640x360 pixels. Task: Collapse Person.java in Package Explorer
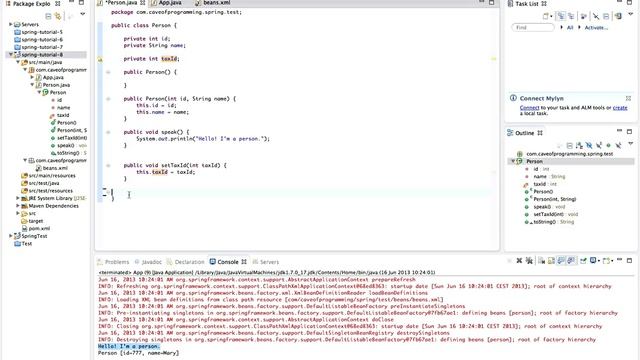[32, 84]
